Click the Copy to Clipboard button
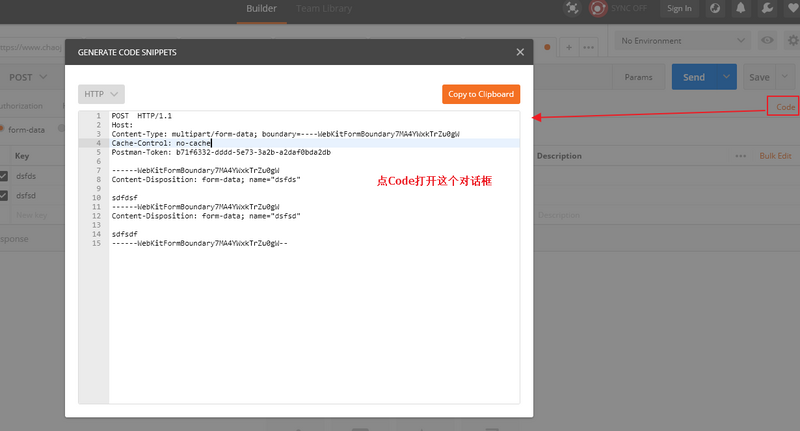The image size is (800, 431). (481, 94)
